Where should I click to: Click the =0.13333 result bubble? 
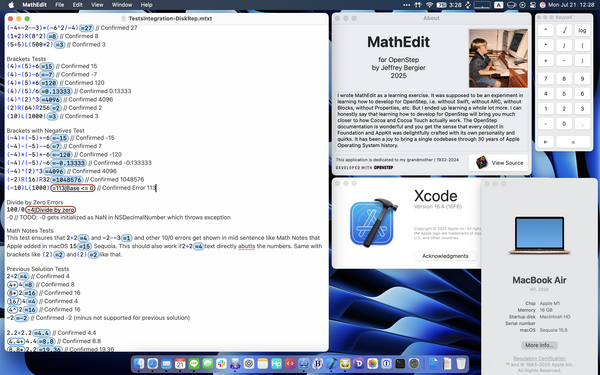56,91
